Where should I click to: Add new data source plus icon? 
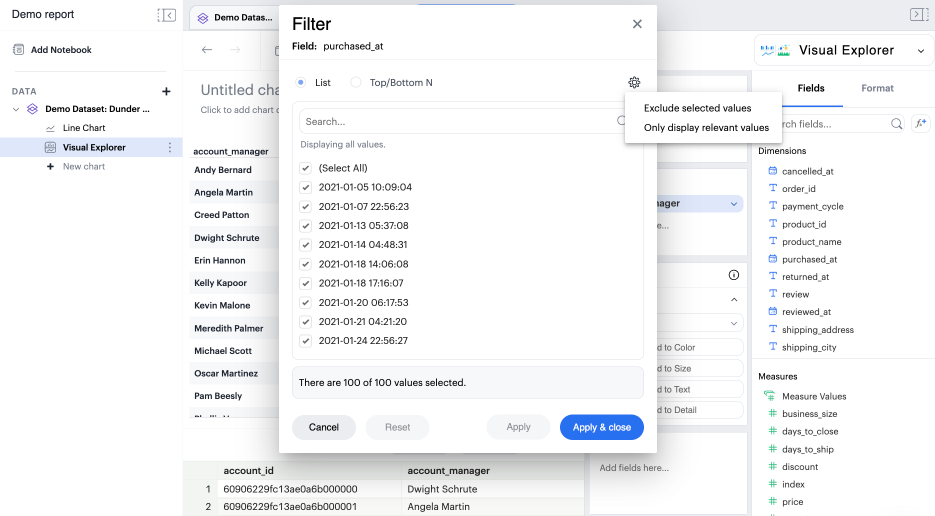pyautogui.click(x=166, y=91)
